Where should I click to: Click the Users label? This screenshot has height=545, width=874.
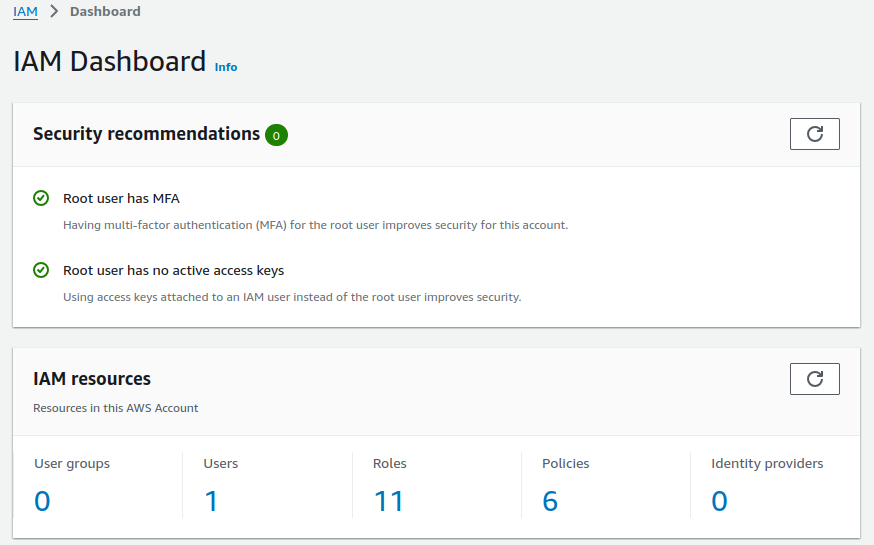[x=221, y=464]
